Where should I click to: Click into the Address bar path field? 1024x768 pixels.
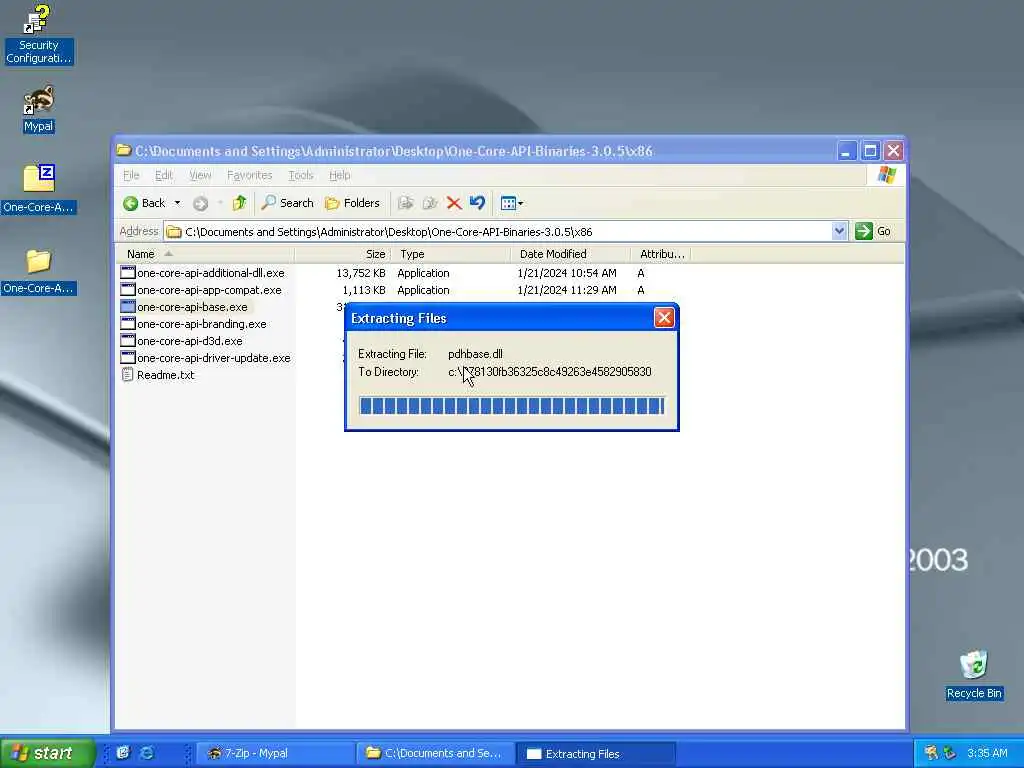click(496, 232)
